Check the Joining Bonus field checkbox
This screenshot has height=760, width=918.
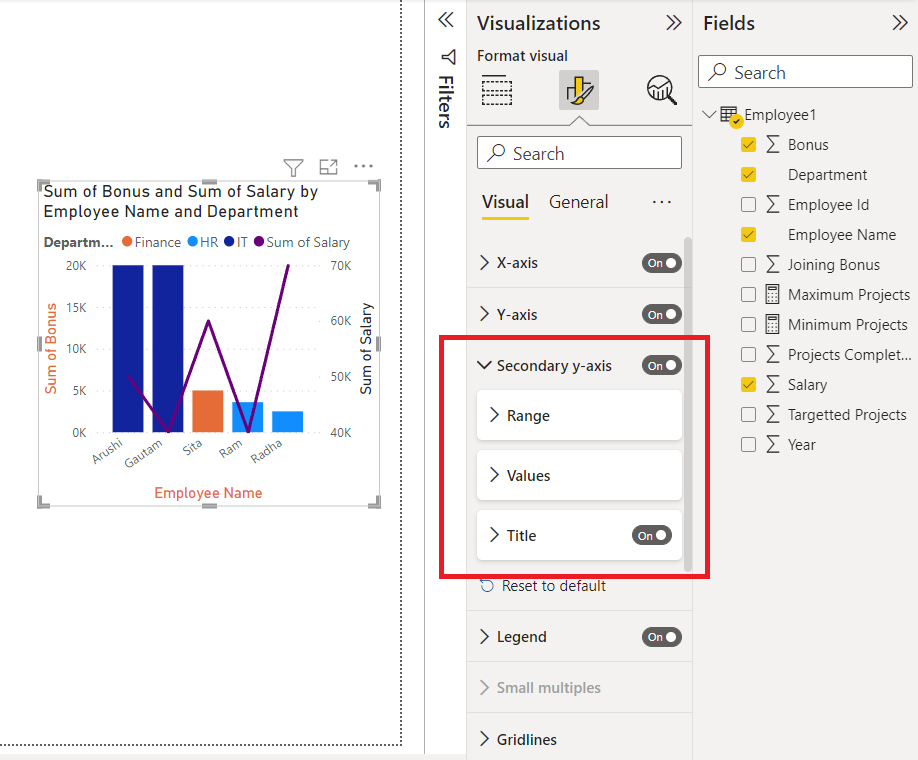pos(748,265)
